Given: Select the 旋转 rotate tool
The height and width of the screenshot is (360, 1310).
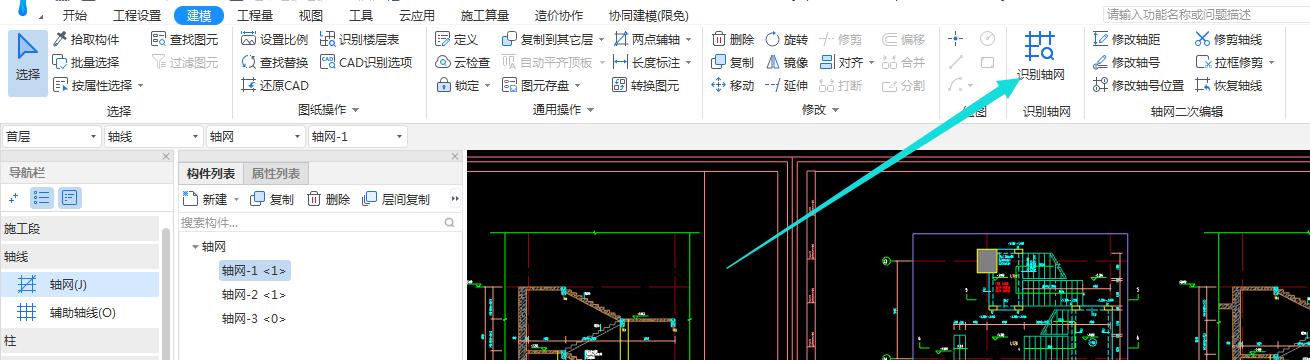Looking at the screenshot, I should tap(786, 39).
